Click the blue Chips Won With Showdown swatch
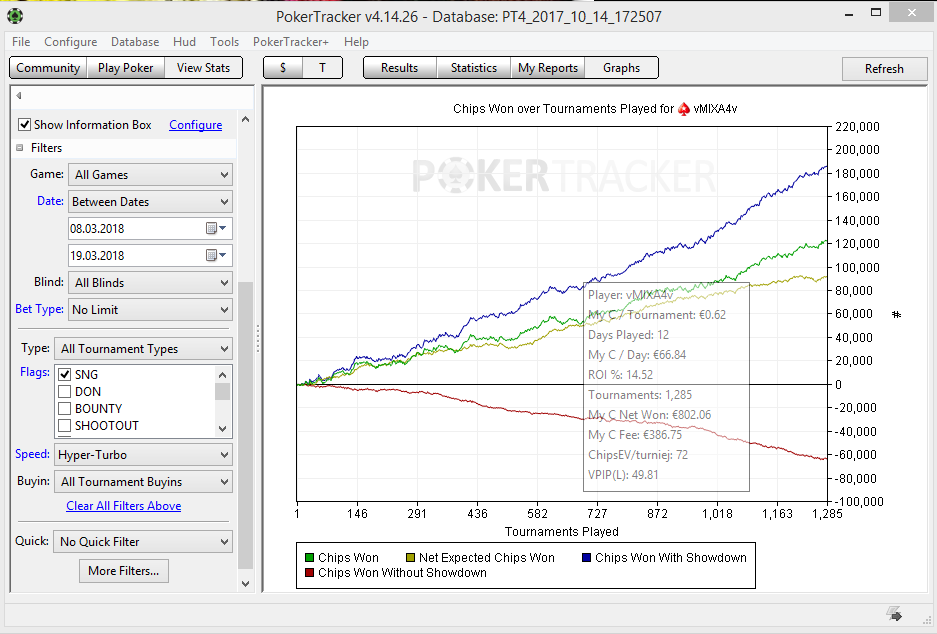937x634 pixels. pyautogui.click(x=586, y=558)
